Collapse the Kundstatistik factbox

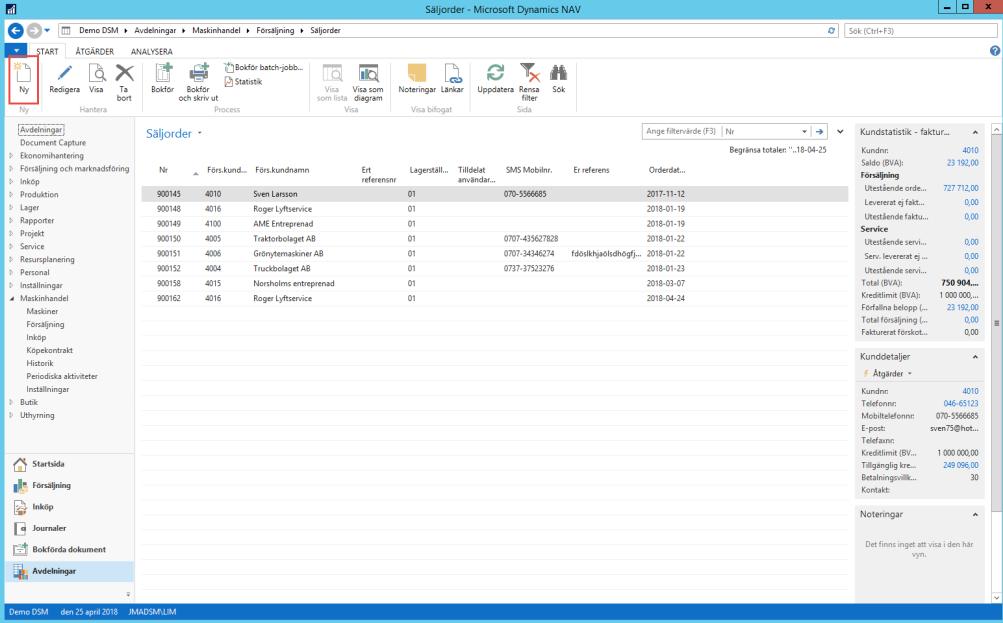(x=975, y=132)
